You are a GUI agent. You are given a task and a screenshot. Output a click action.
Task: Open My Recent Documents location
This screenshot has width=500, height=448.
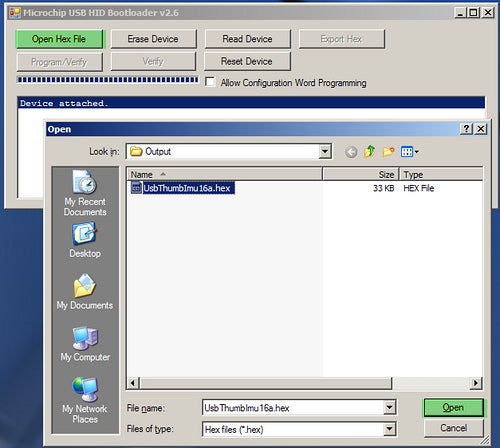tap(85, 193)
